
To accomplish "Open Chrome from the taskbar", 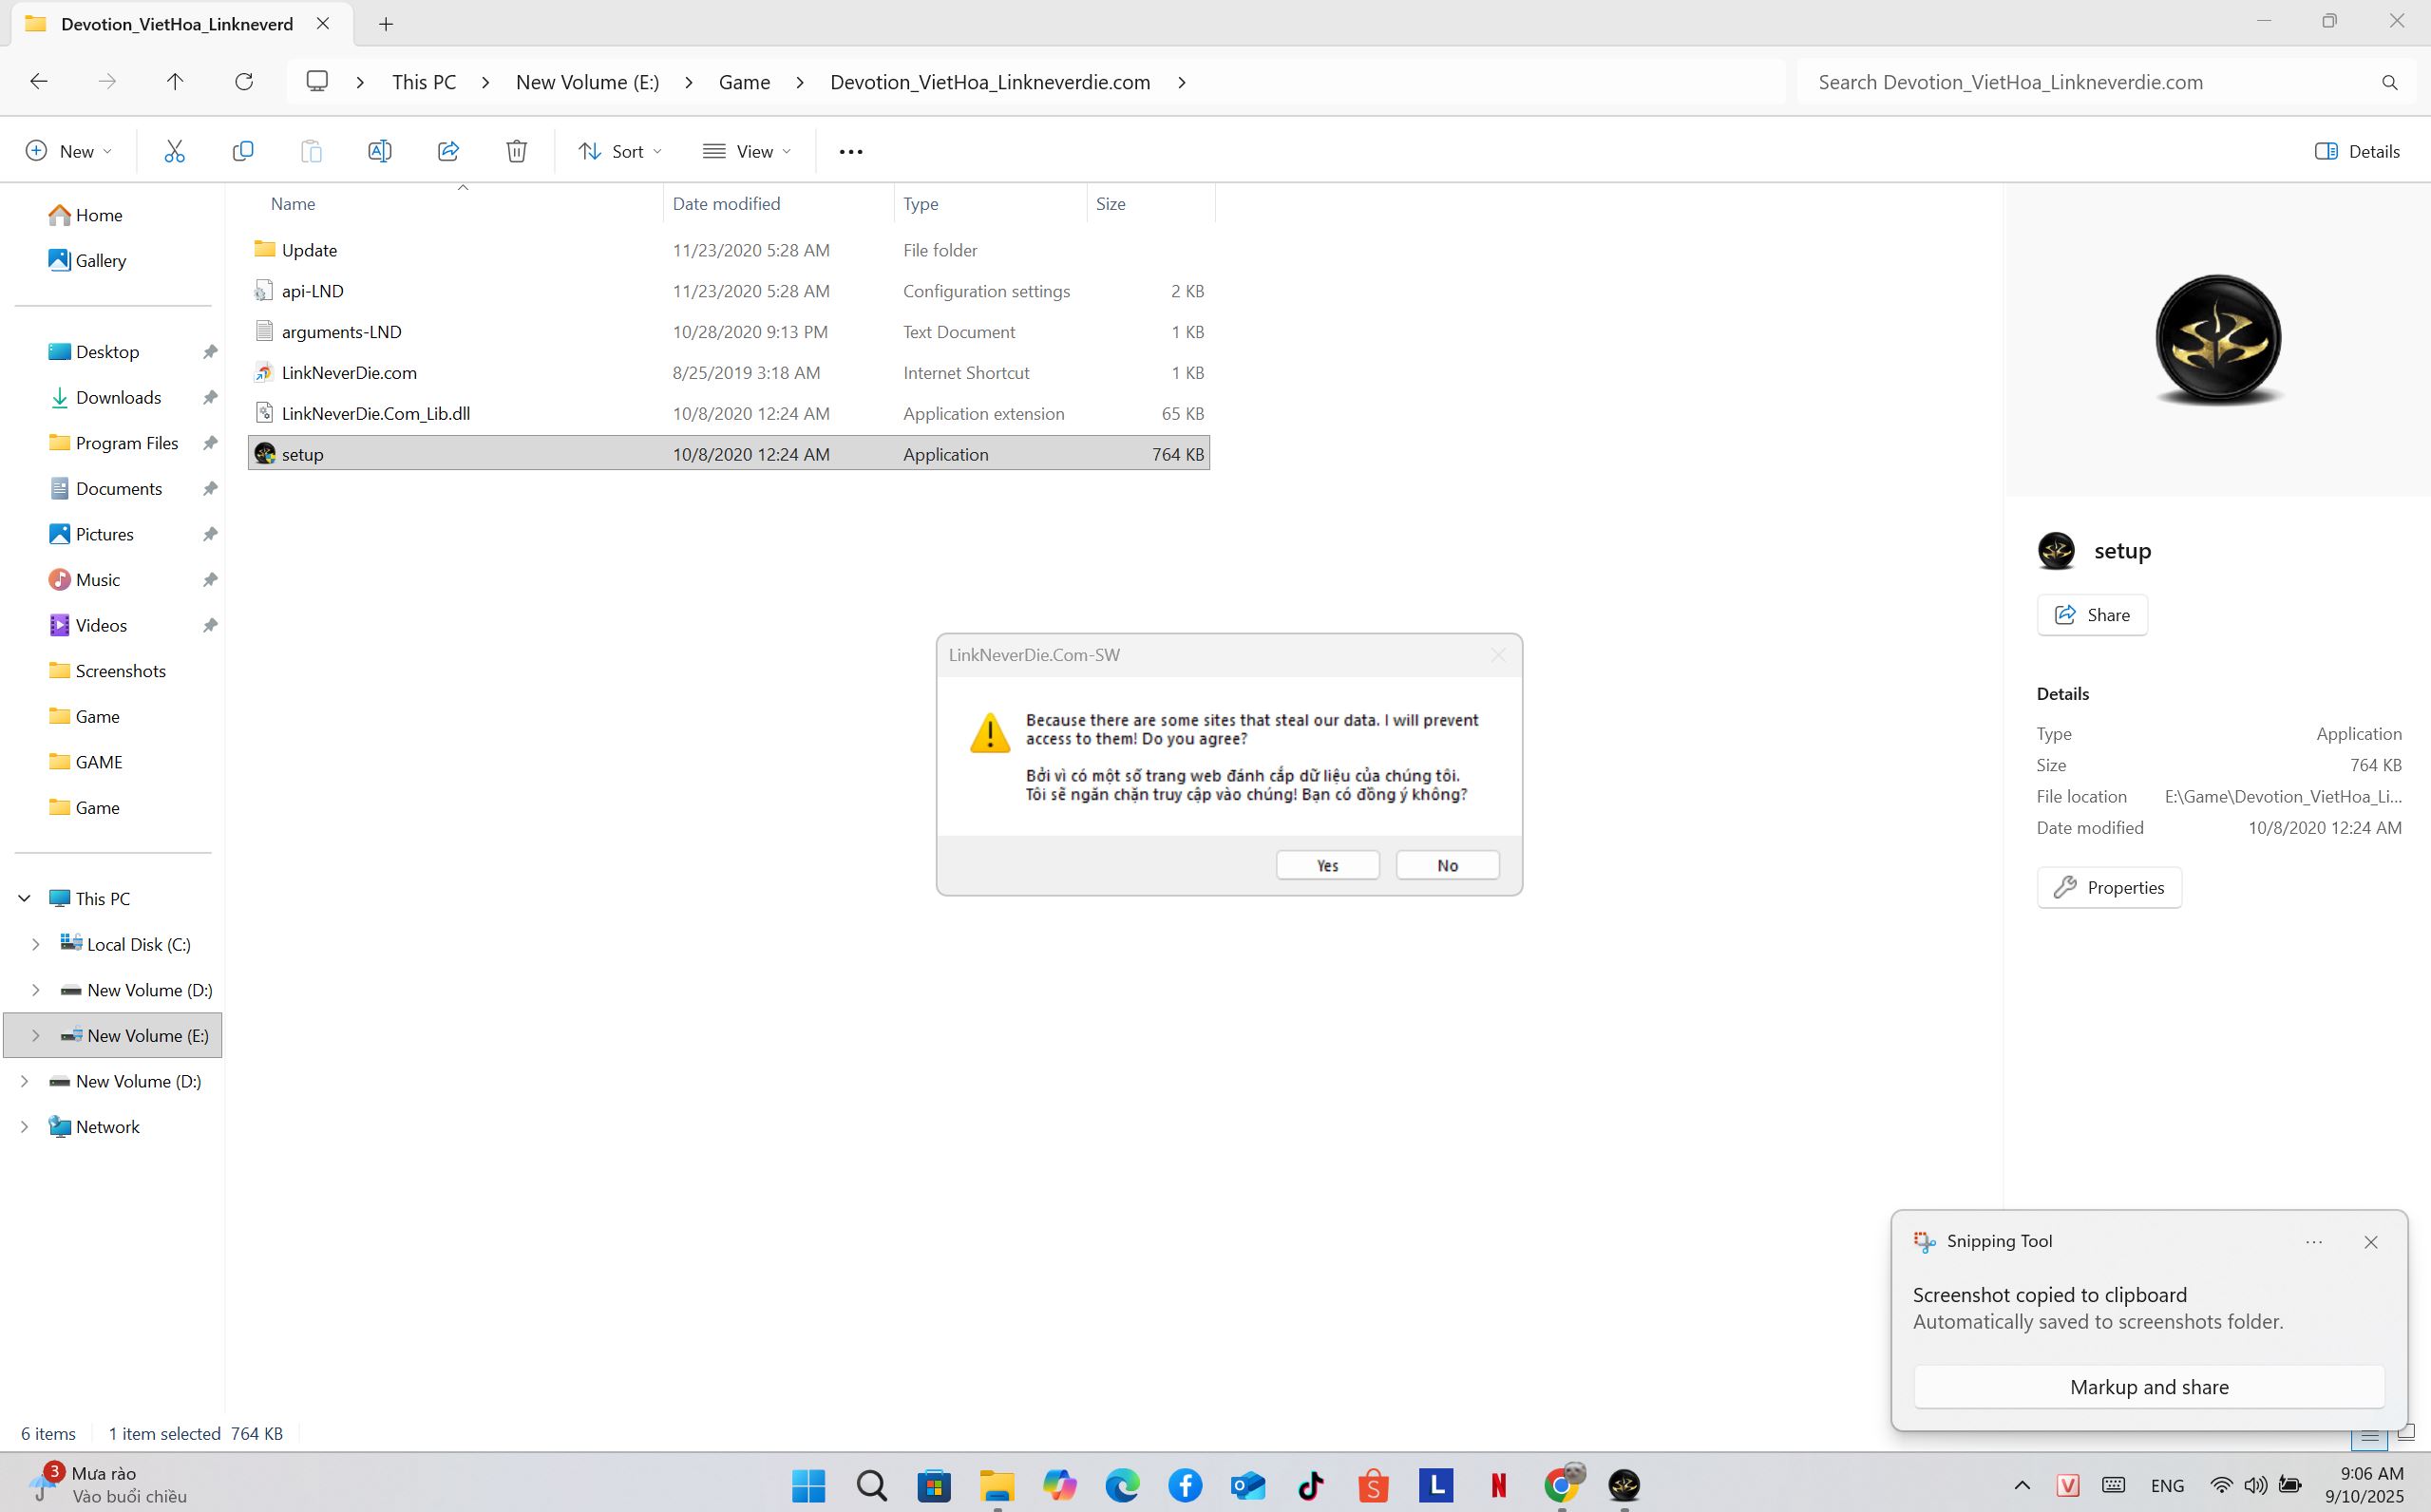I will (1560, 1485).
